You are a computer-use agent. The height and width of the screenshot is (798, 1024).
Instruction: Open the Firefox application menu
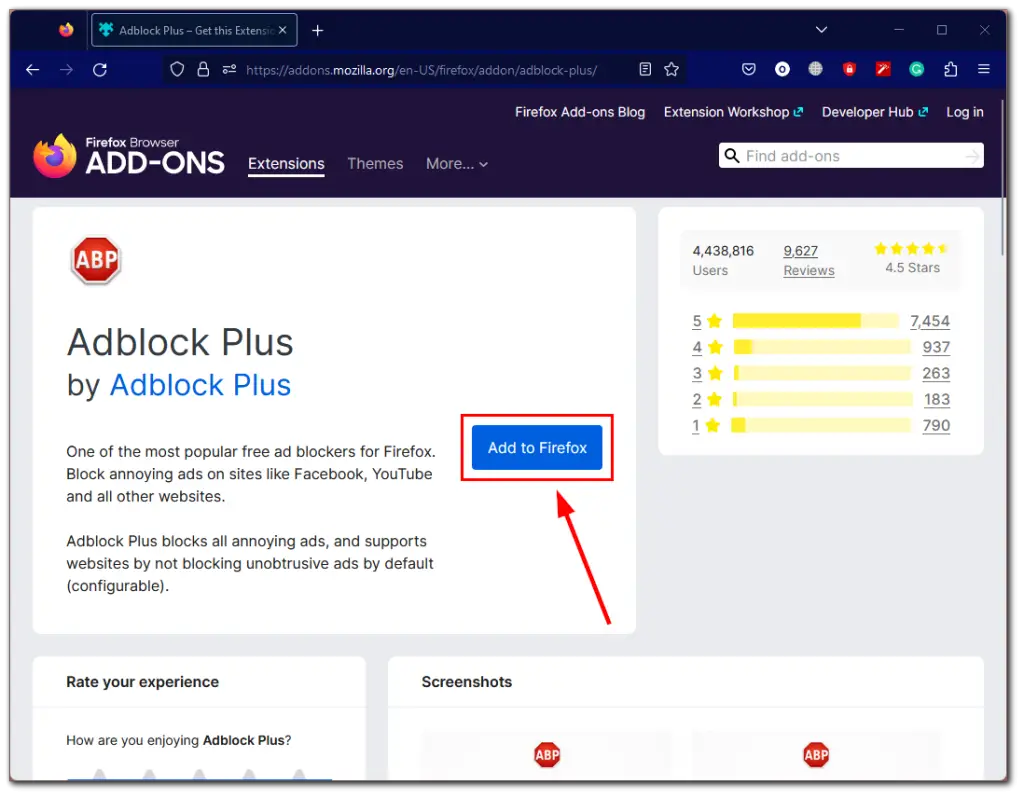(984, 69)
